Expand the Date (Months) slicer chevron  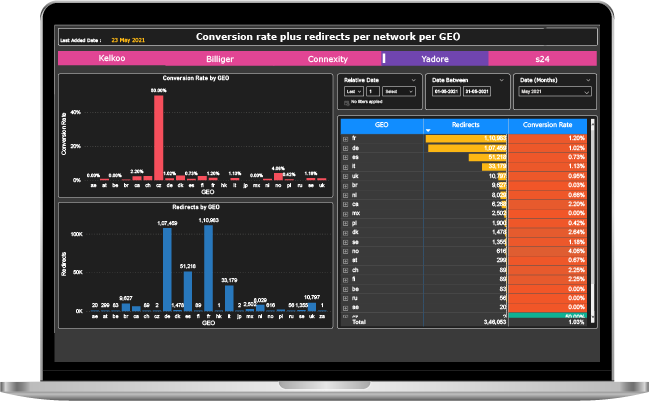tap(588, 80)
